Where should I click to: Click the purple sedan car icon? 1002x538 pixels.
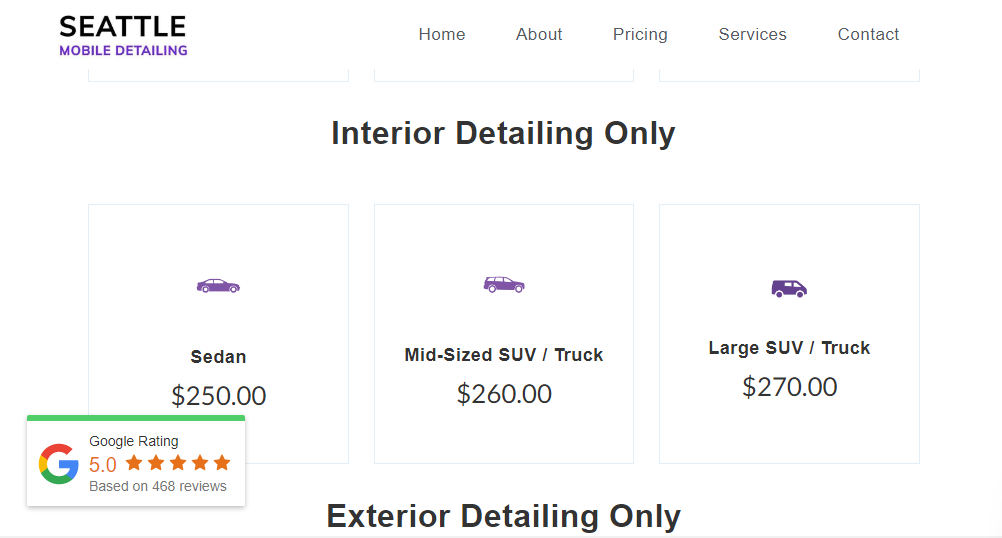pyautogui.click(x=218, y=286)
